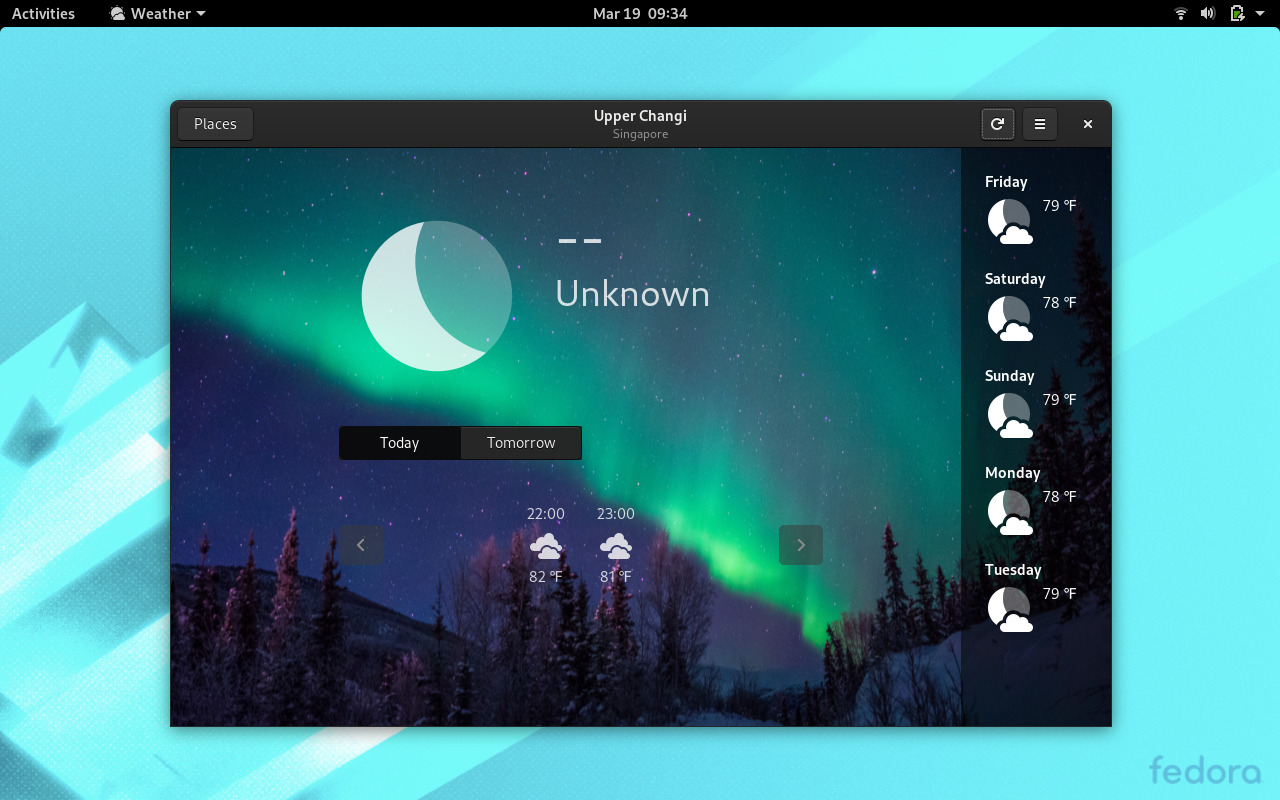Click the Mar 19 clock in the top bar
Image resolution: width=1280 pixels, height=800 pixels.
tap(640, 13)
